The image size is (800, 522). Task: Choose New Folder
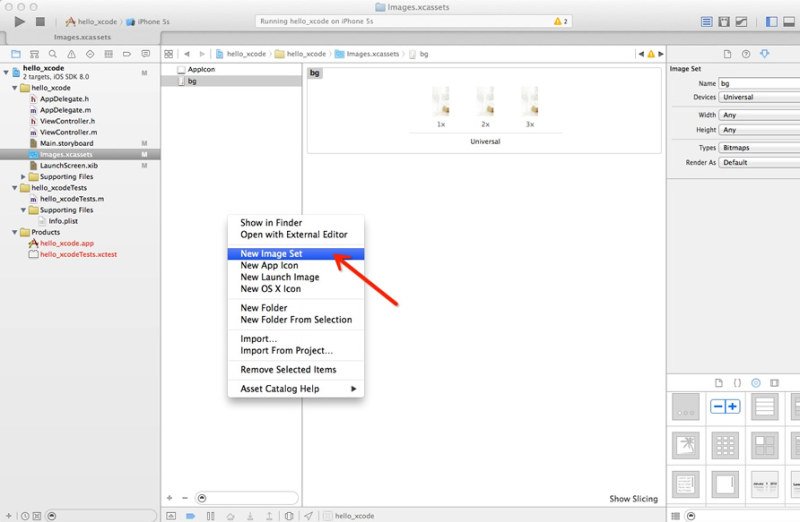coord(295,308)
